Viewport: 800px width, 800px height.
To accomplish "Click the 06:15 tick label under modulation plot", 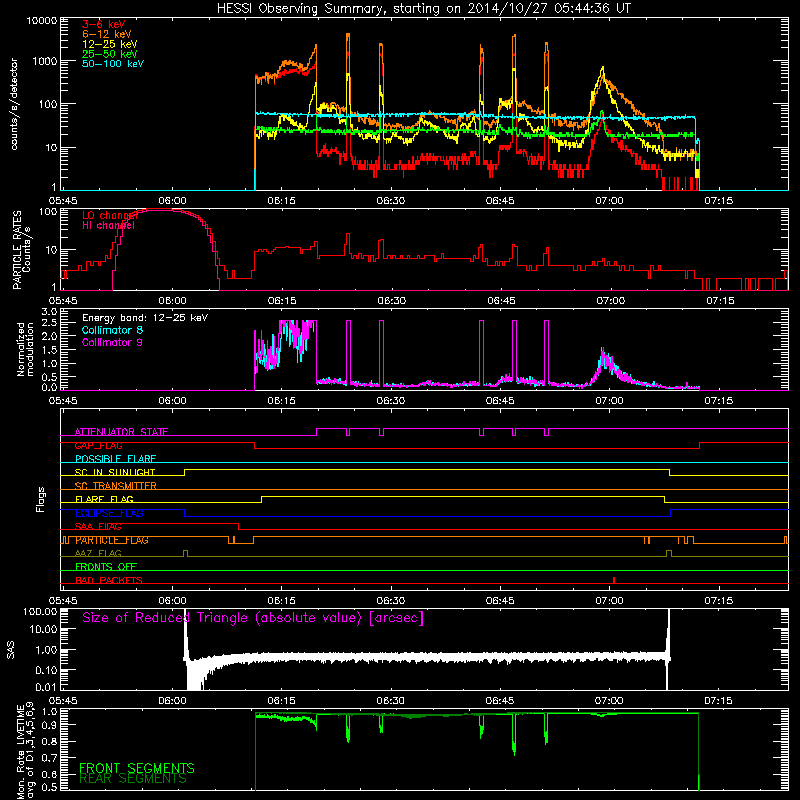I will click(281, 401).
